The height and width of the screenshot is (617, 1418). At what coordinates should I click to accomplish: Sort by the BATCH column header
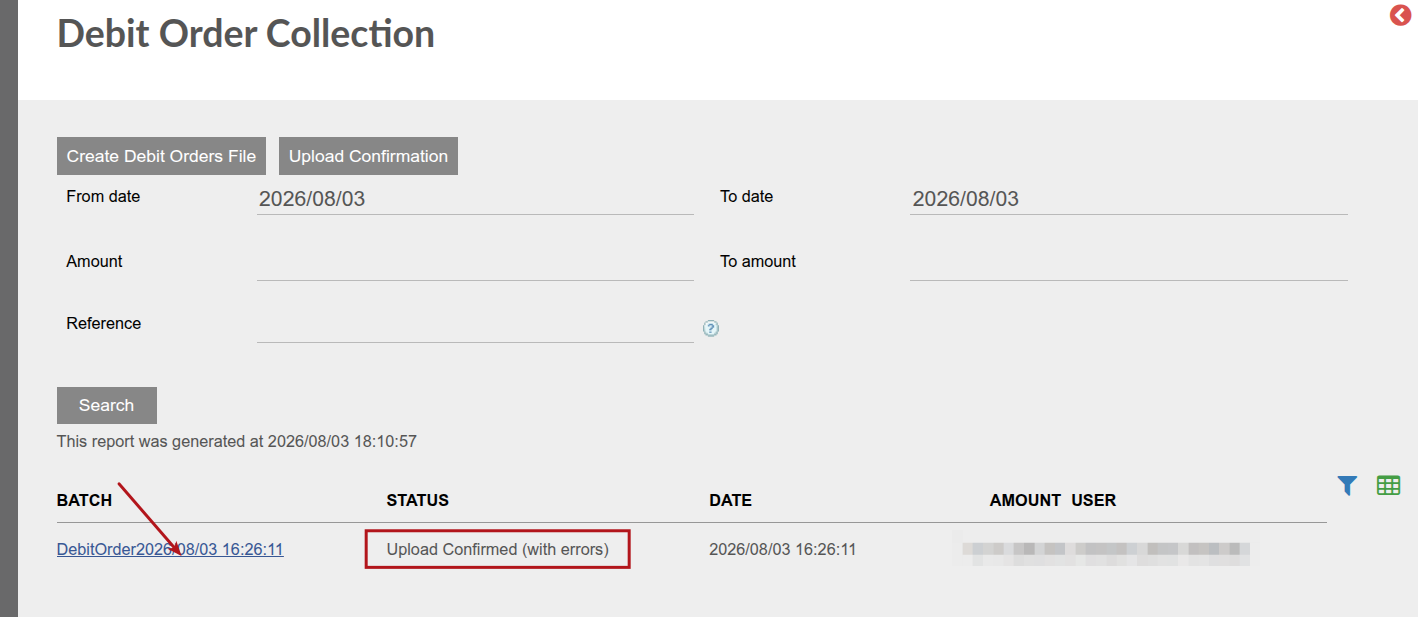tap(85, 500)
